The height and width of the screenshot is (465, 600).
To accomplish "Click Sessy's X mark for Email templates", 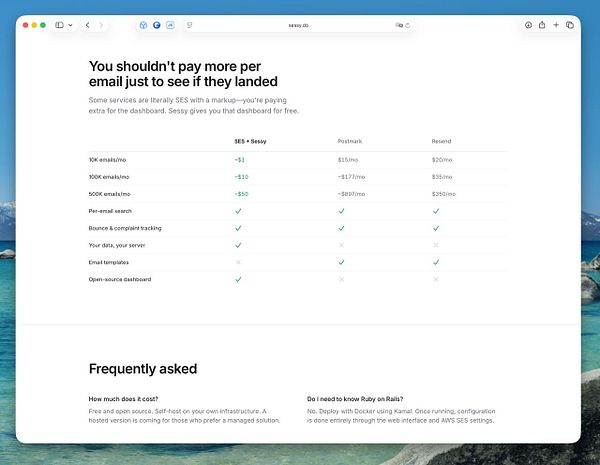I will pyautogui.click(x=238, y=262).
